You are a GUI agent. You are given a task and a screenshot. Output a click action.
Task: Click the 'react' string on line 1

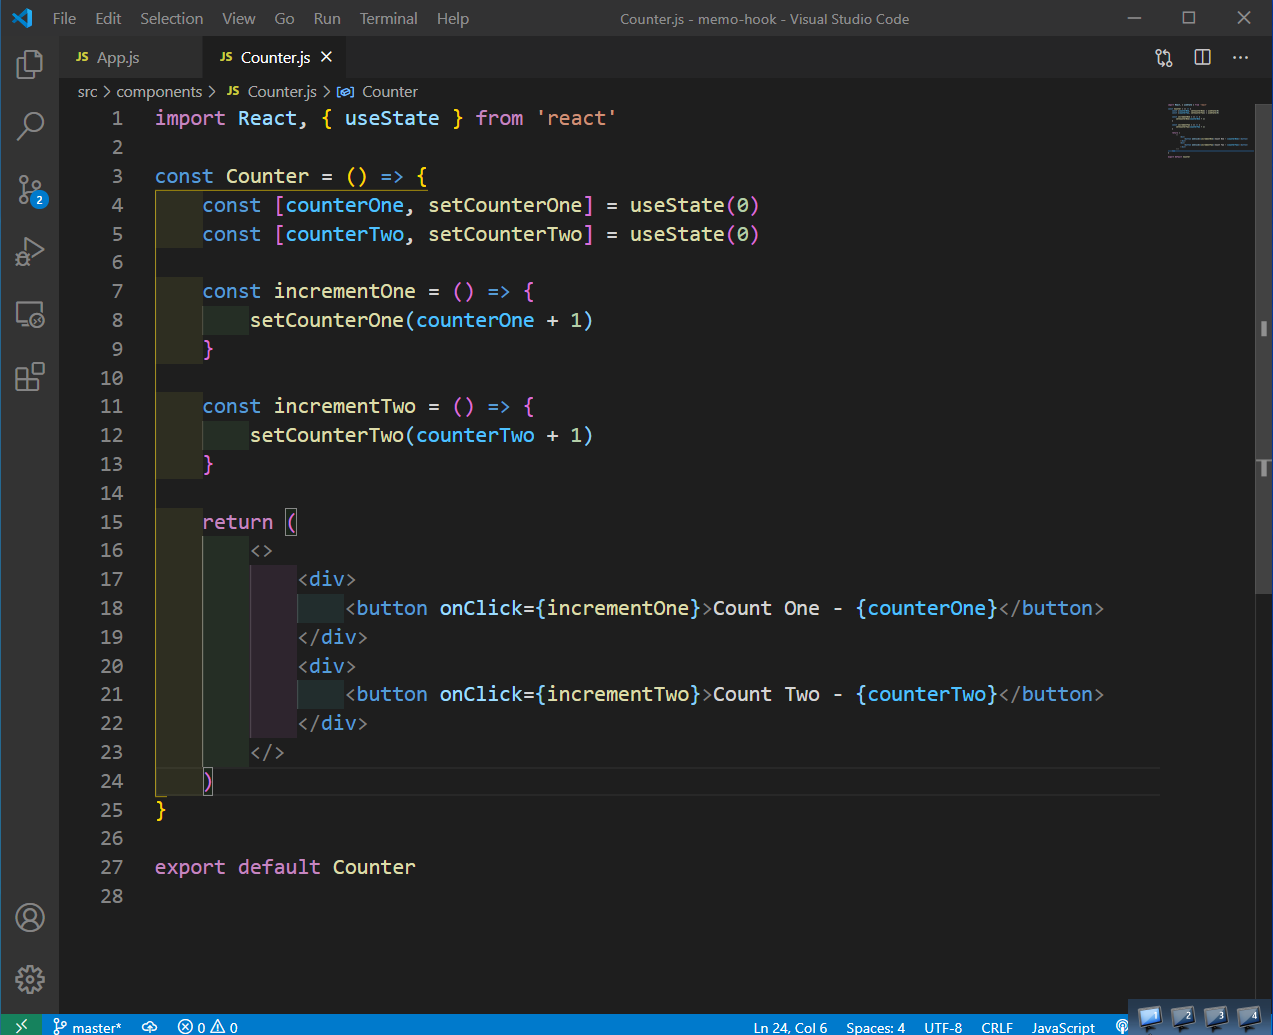tap(576, 118)
